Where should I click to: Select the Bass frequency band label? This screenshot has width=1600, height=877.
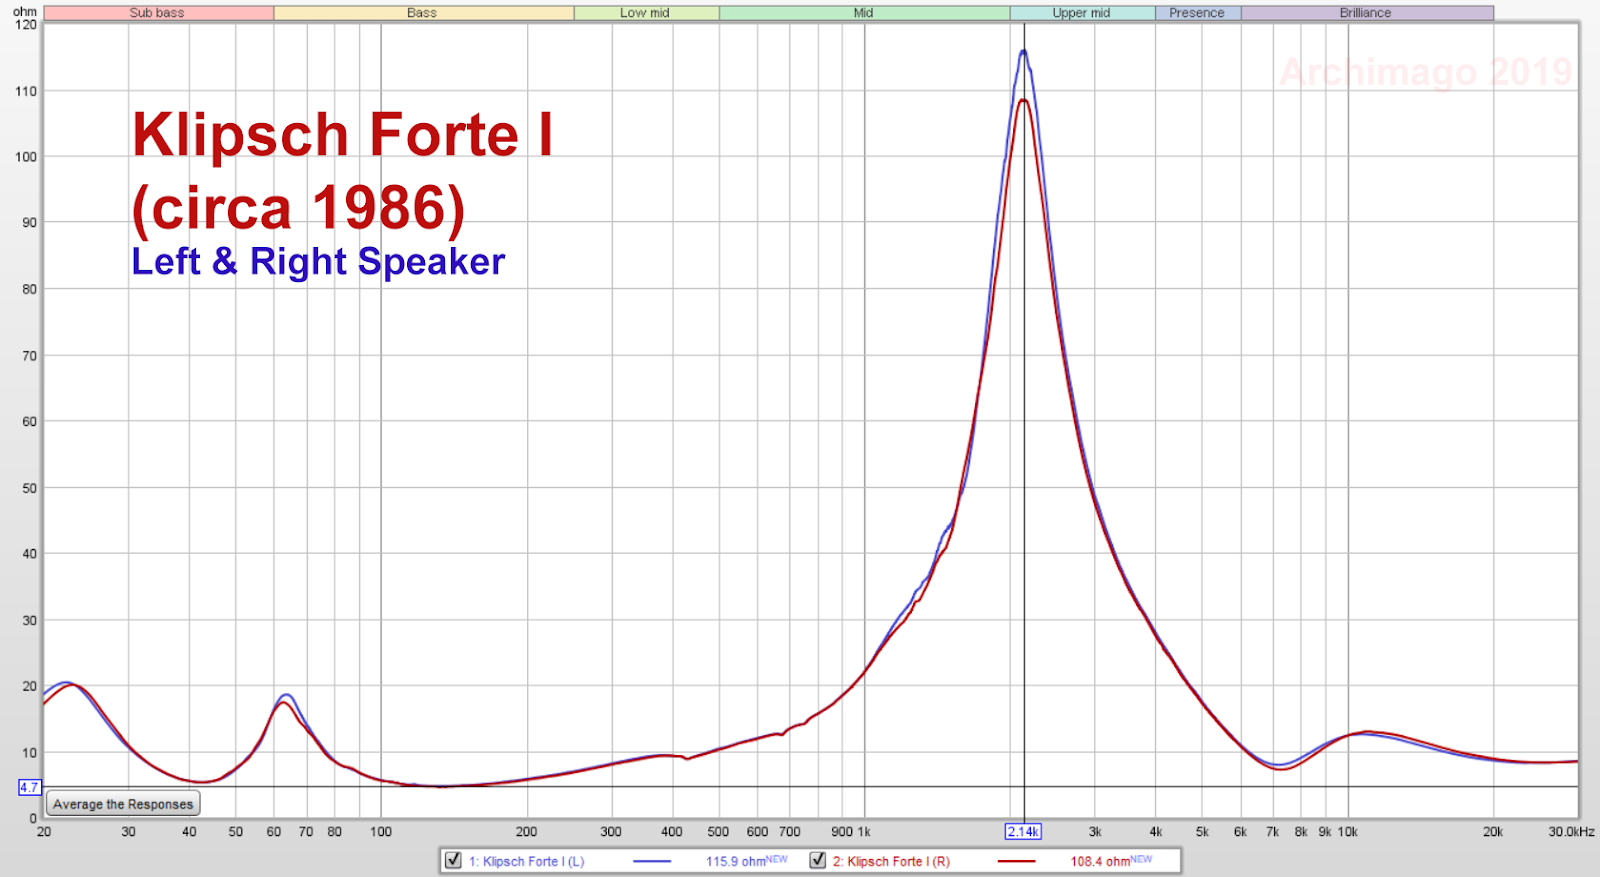click(423, 13)
